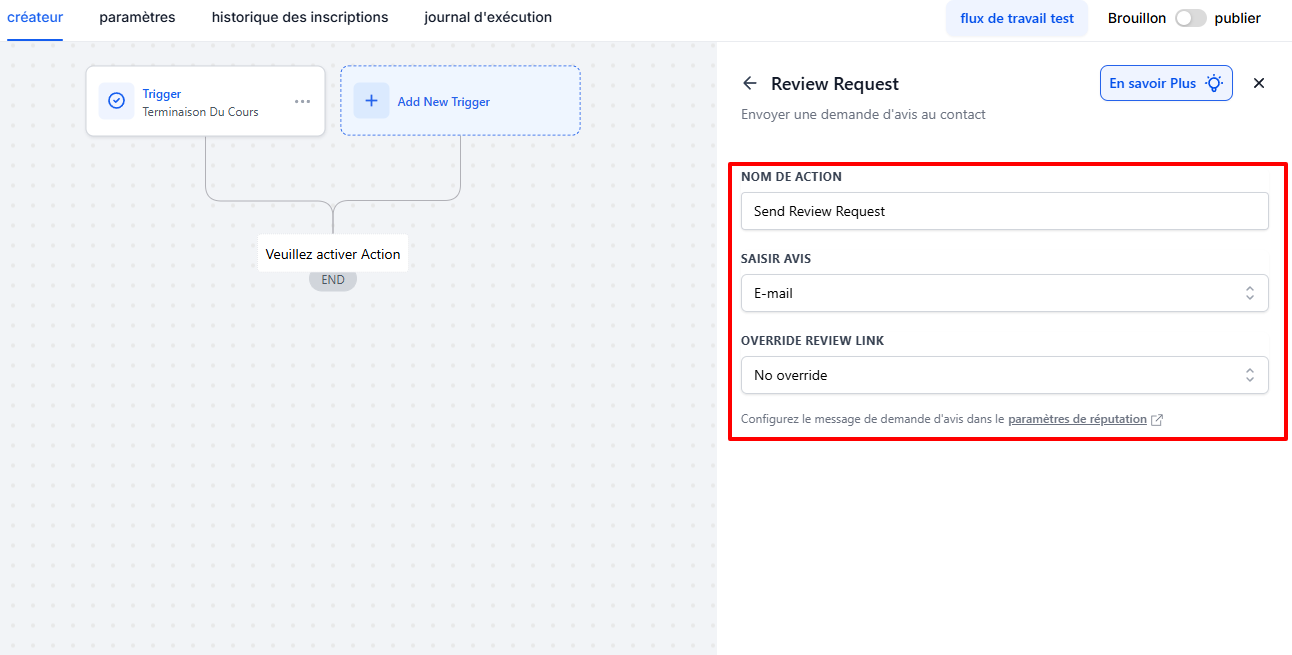Toggle the Brouillon/publier switch

tap(1190, 18)
